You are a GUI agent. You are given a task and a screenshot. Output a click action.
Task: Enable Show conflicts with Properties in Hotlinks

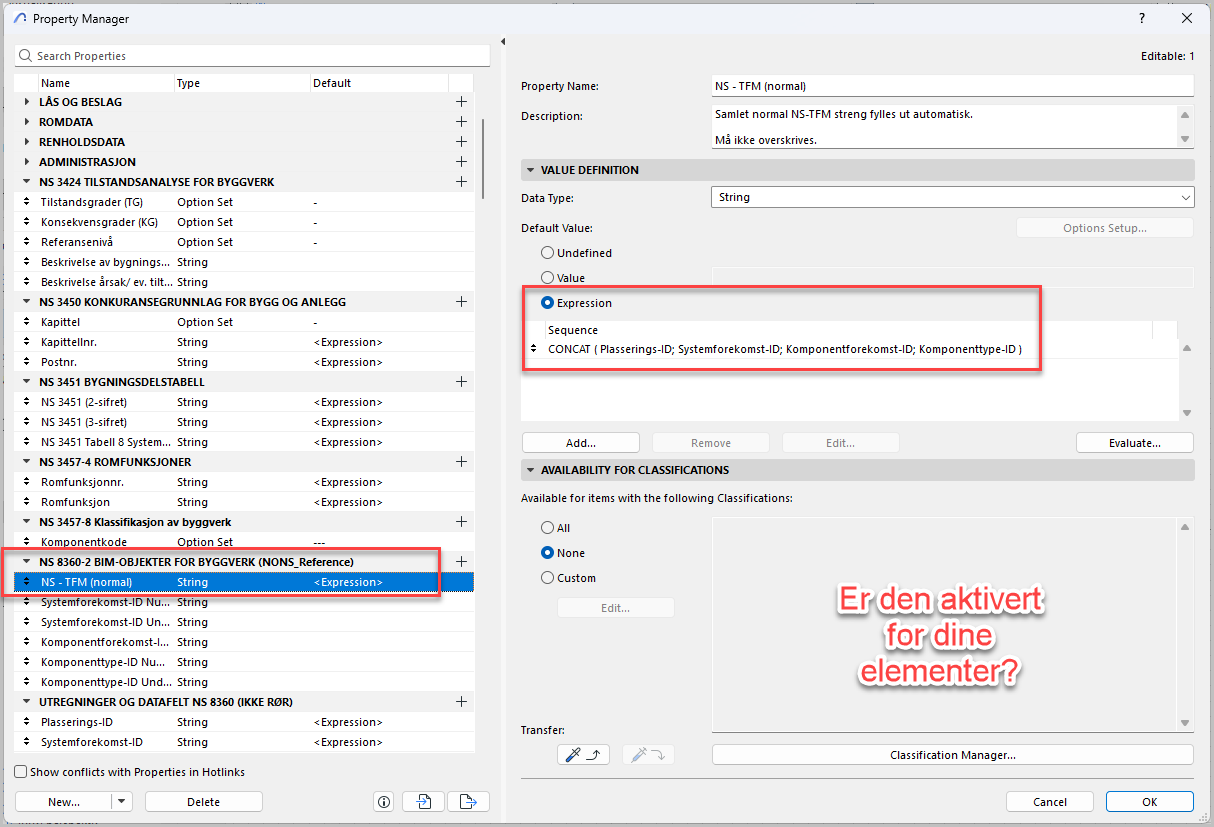tap(21, 772)
